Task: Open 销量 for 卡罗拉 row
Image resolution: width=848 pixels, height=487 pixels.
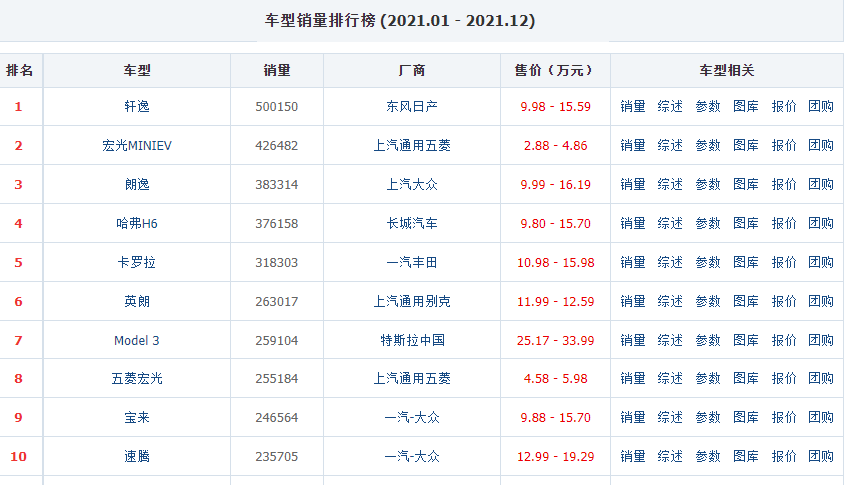Action: 633,262
